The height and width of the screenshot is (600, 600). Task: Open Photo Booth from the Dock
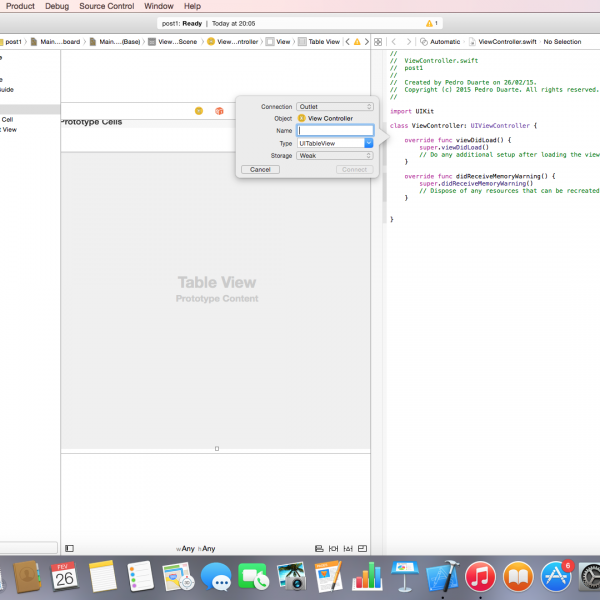[x=292, y=576]
